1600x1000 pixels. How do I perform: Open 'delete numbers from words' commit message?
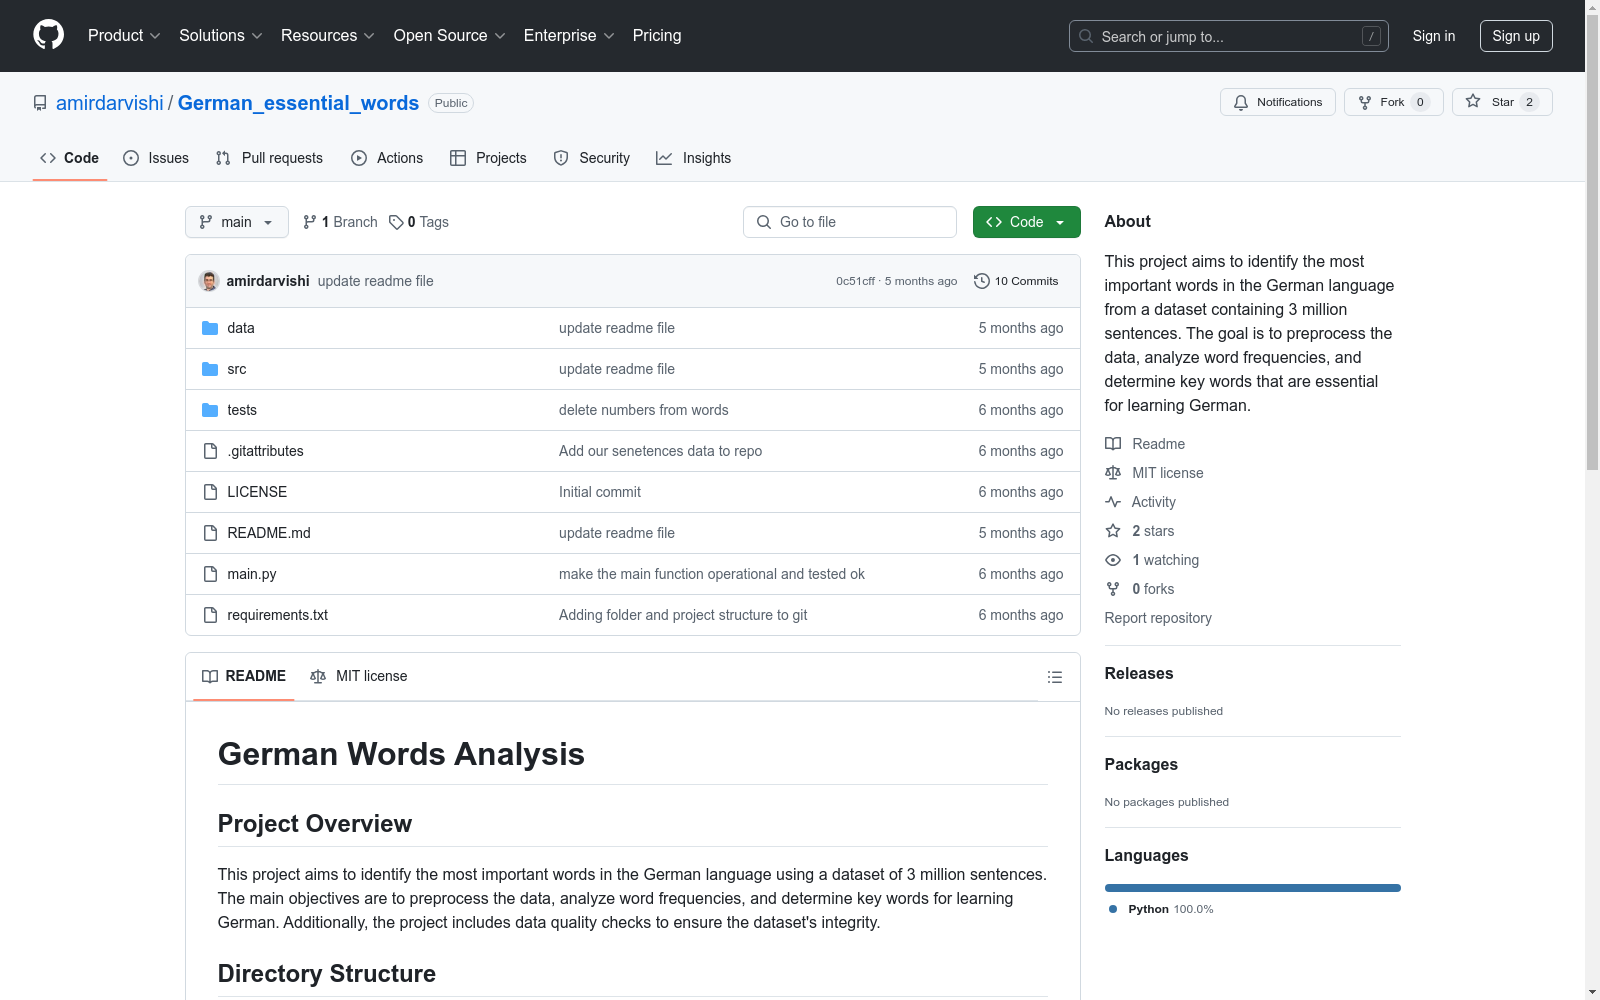pos(644,410)
